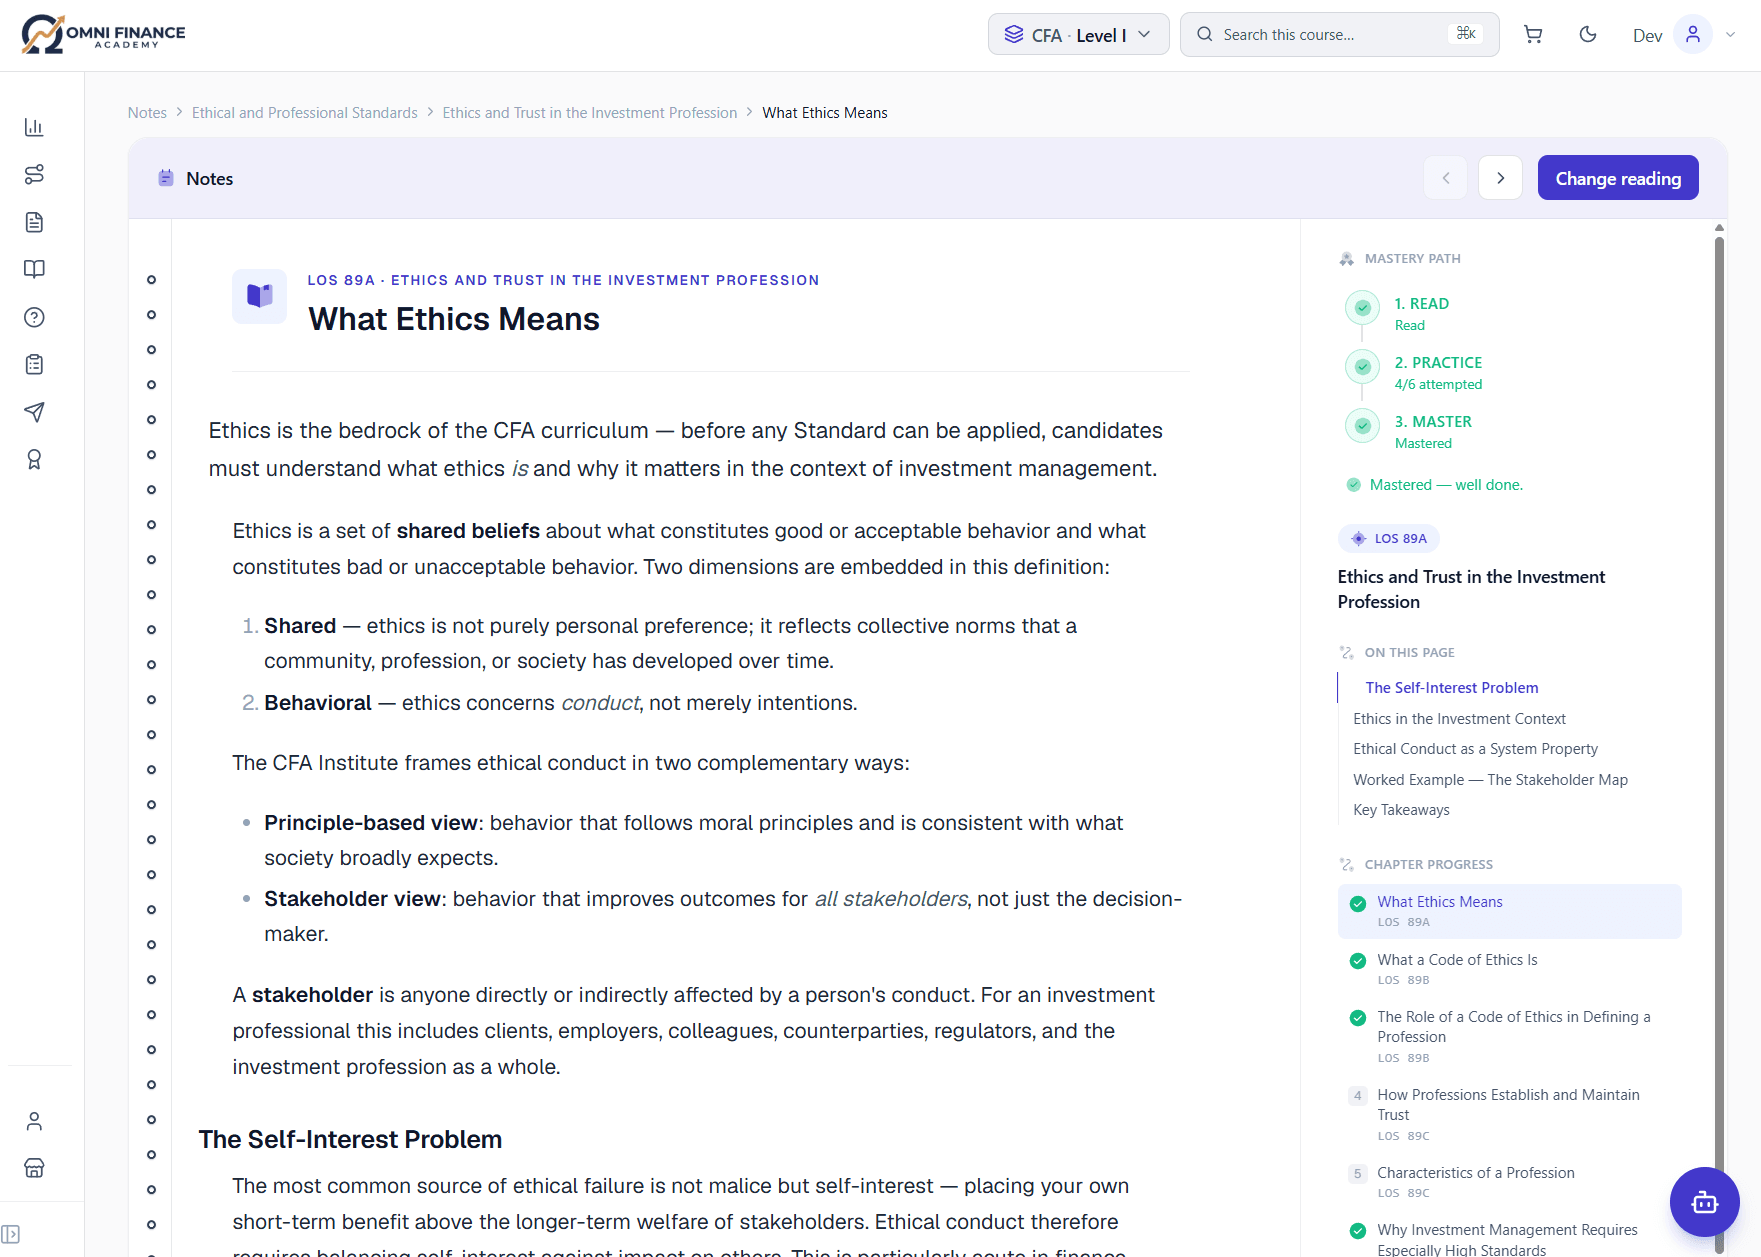The width and height of the screenshot is (1761, 1257).
Task: Open the paper plane send sidebar icon
Action: pos(34,412)
